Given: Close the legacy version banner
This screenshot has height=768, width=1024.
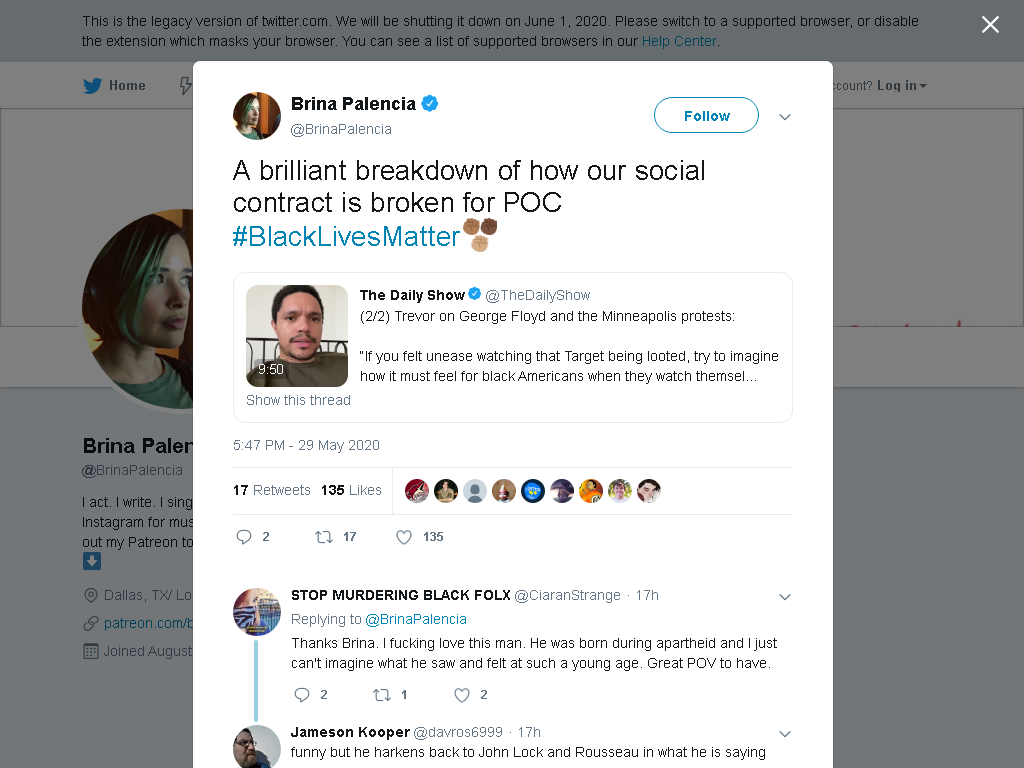Looking at the screenshot, I should coord(990,25).
